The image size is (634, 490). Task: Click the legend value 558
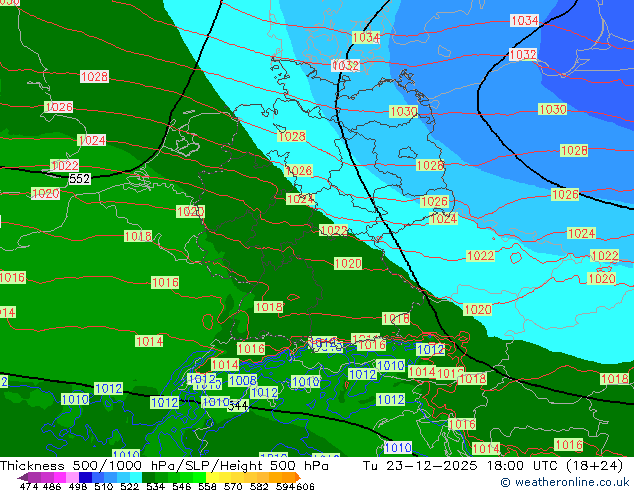point(207,486)
